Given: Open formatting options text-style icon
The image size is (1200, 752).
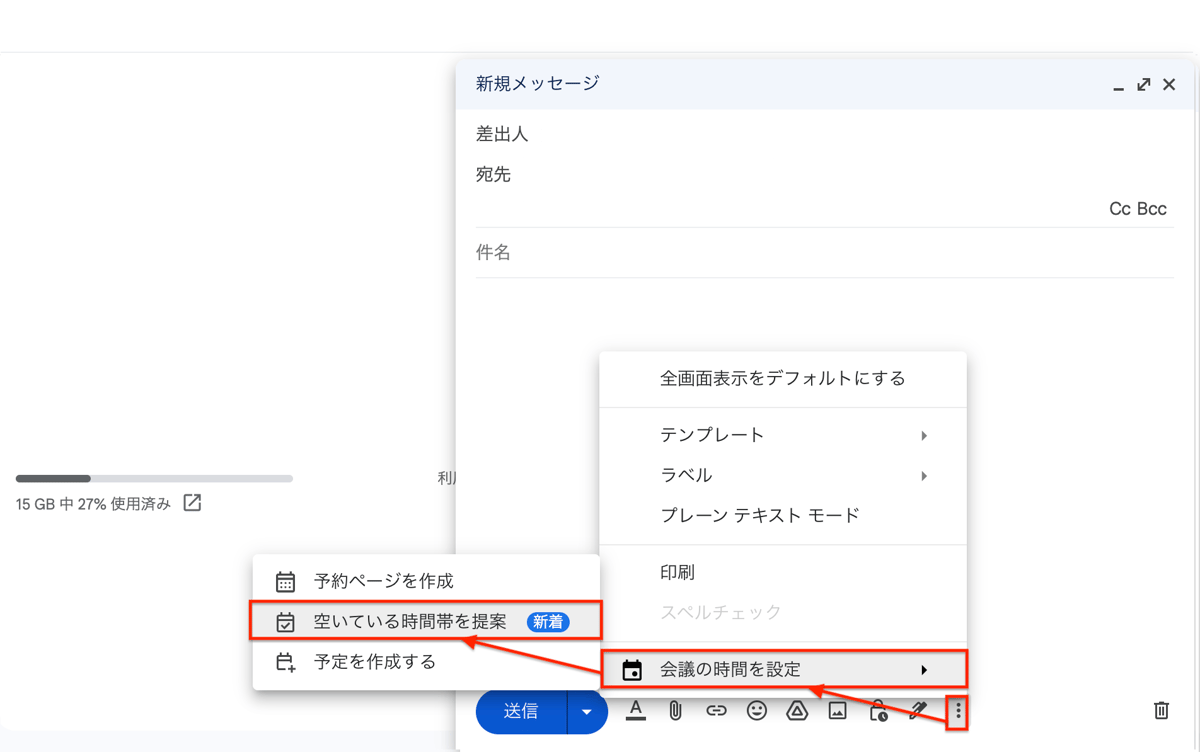Looking at the screenshot, I should point(635,711).
